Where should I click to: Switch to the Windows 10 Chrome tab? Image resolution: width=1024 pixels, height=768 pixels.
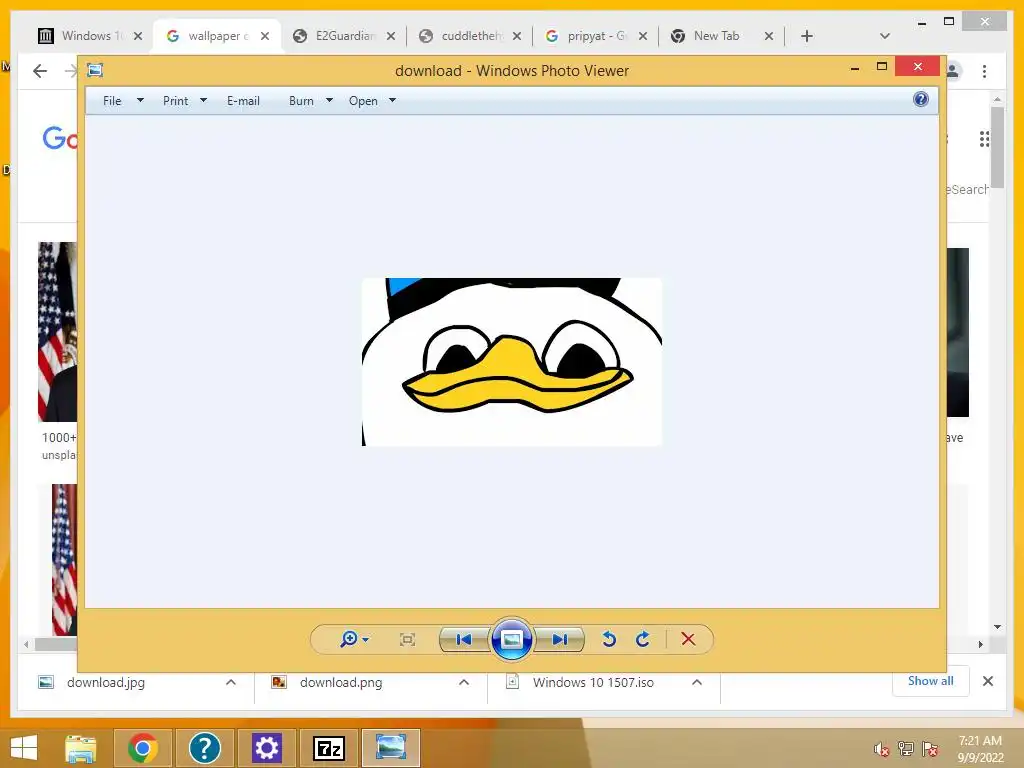point(89,36)
